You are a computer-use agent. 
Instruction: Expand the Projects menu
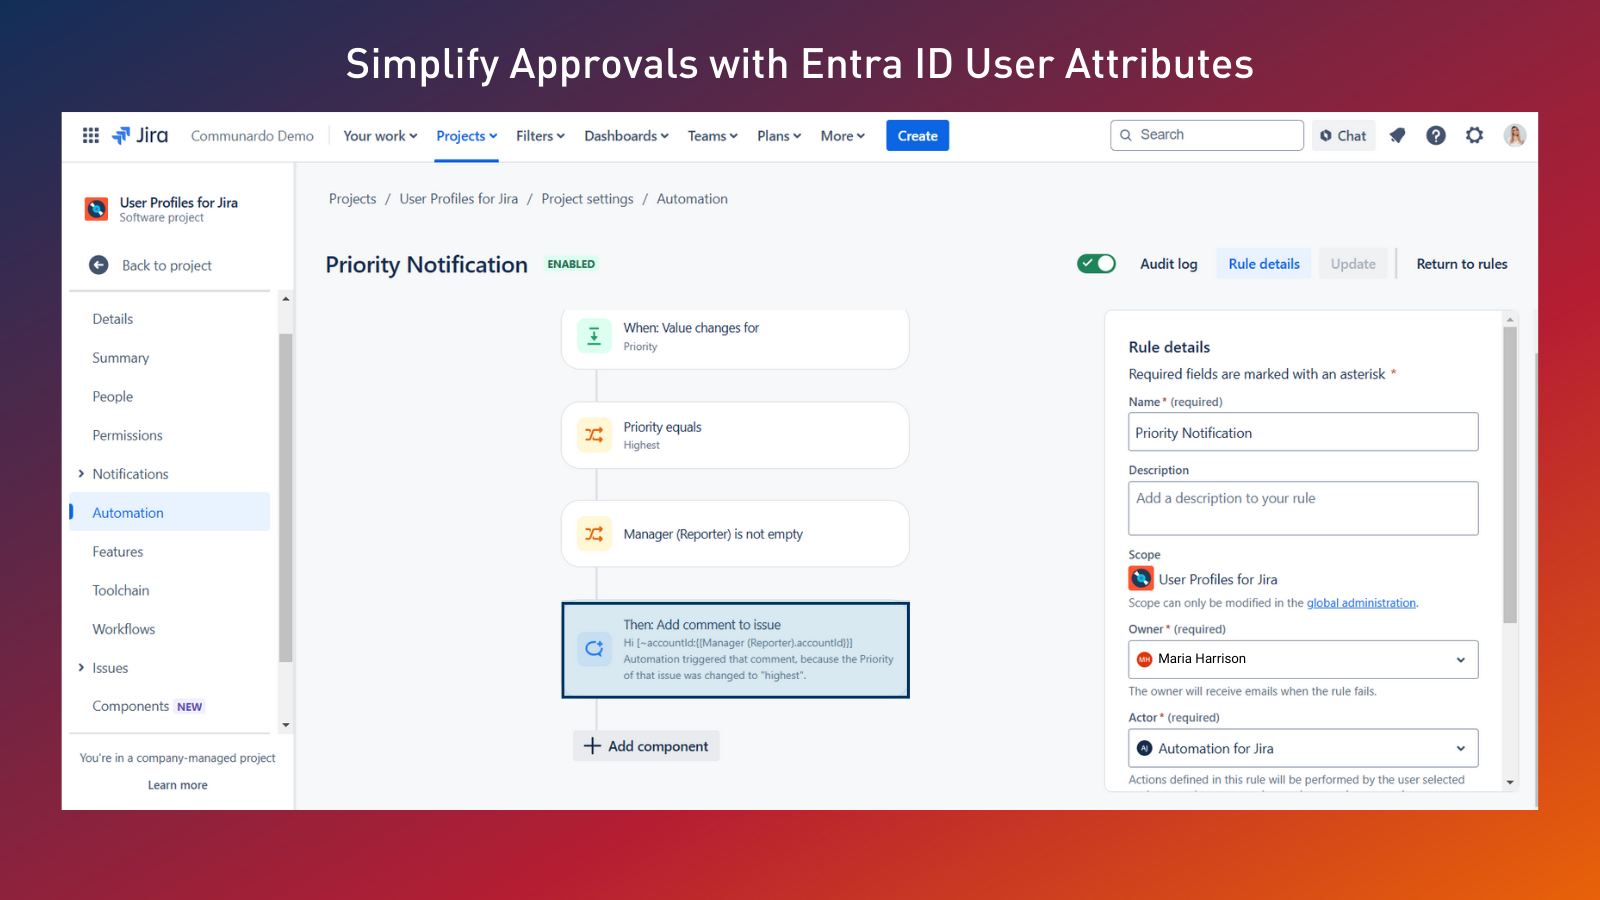(467, 136)
